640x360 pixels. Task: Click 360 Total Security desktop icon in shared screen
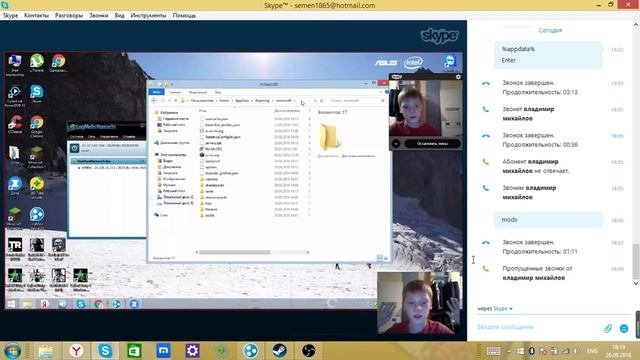point(37,186)
